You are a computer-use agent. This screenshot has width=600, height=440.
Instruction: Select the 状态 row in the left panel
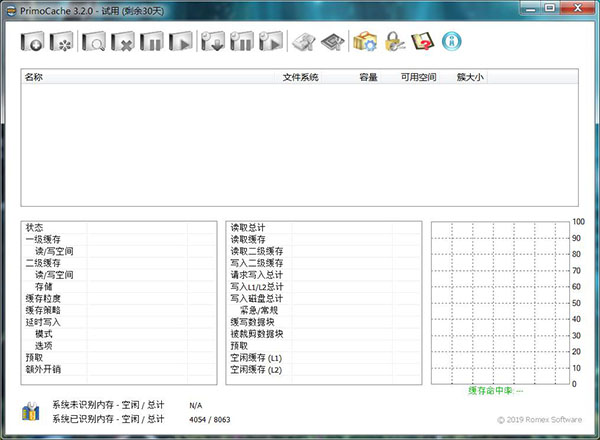(x=119, y=228)
